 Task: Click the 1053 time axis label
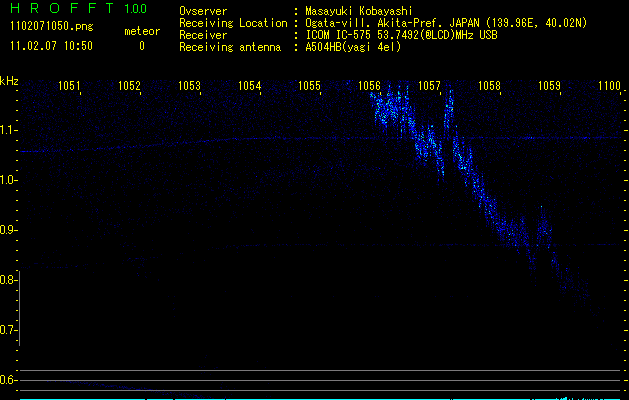coord(189,86)
